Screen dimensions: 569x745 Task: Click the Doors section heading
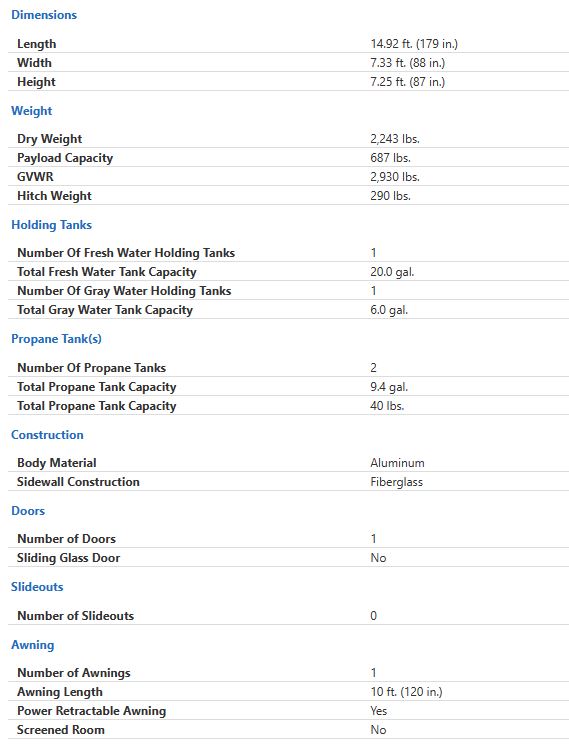(x=28, y=511)
